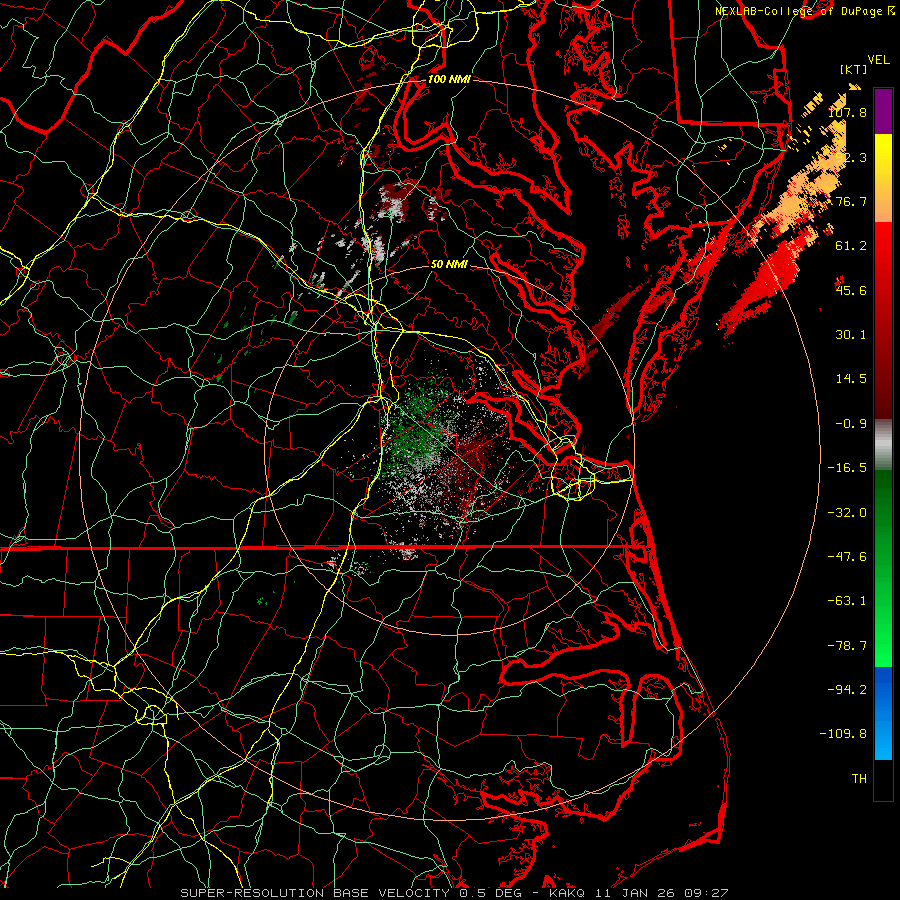Click the 61.2 legend value

[x=851, y=246]
